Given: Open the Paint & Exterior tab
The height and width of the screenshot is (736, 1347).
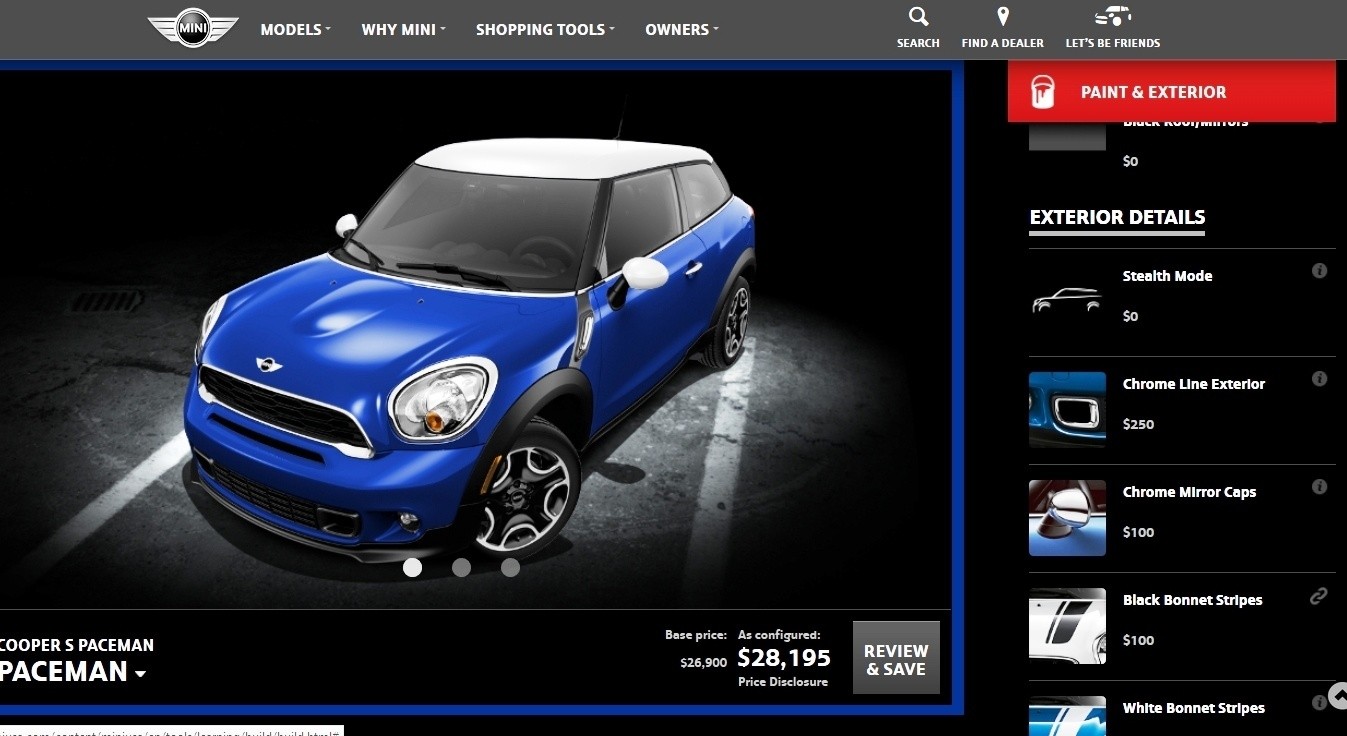Looking at the screenshot, I should pyautogui.click(x=1171, y=91).
